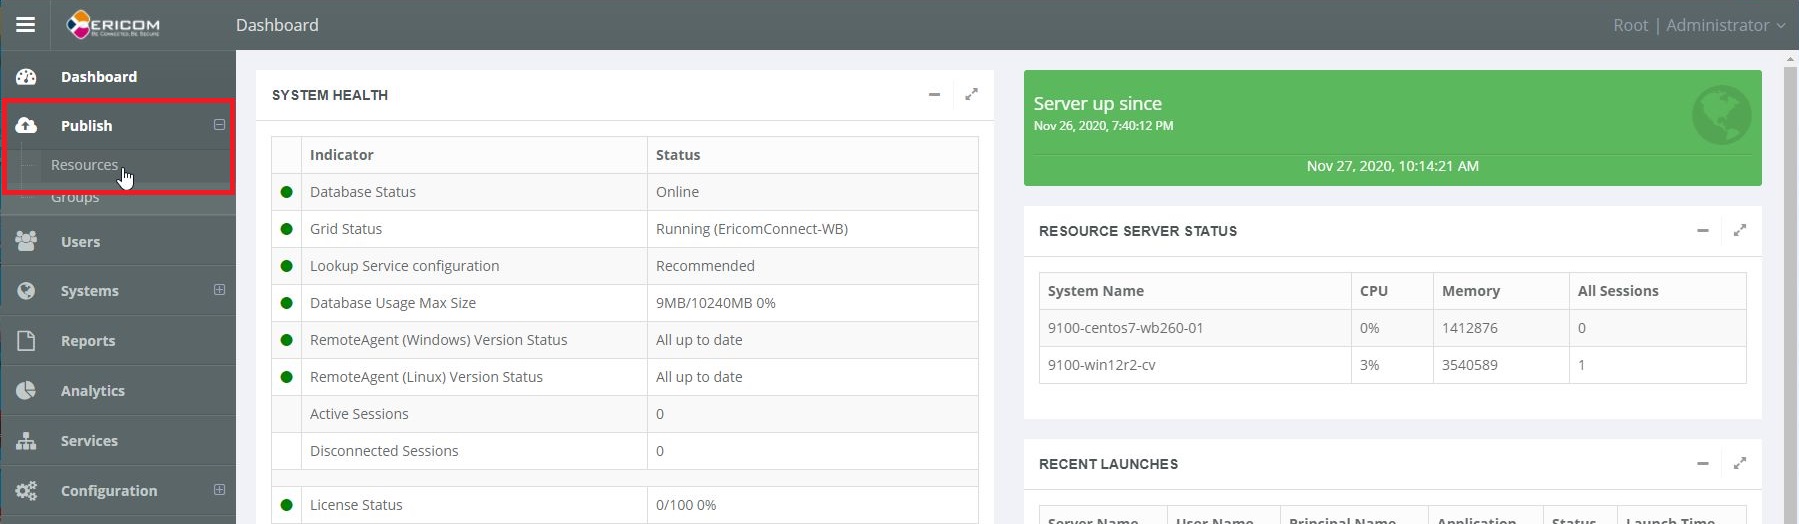Viewport: 1799px width, 524px height.
Task: Click the Services hierarchy icon
Action: pos(27,441)
